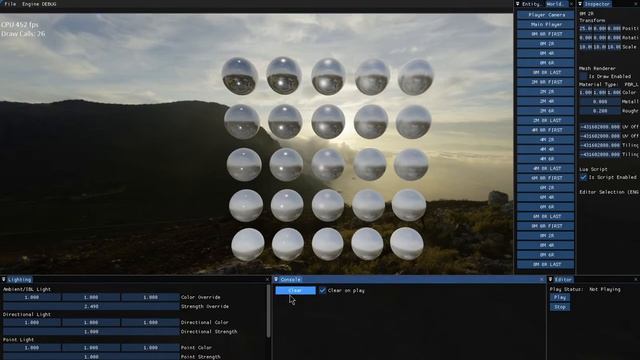The height and width of the screenshot is (360, 640).
Task: Select the 0M 4R entity
Action: (546, 53)
